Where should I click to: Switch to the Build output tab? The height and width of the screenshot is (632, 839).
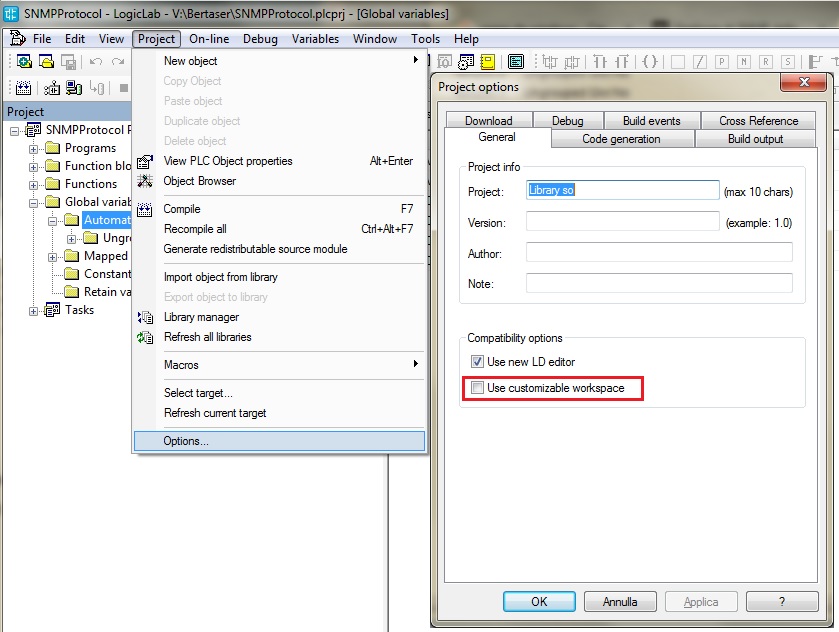(x=755, y=139)
